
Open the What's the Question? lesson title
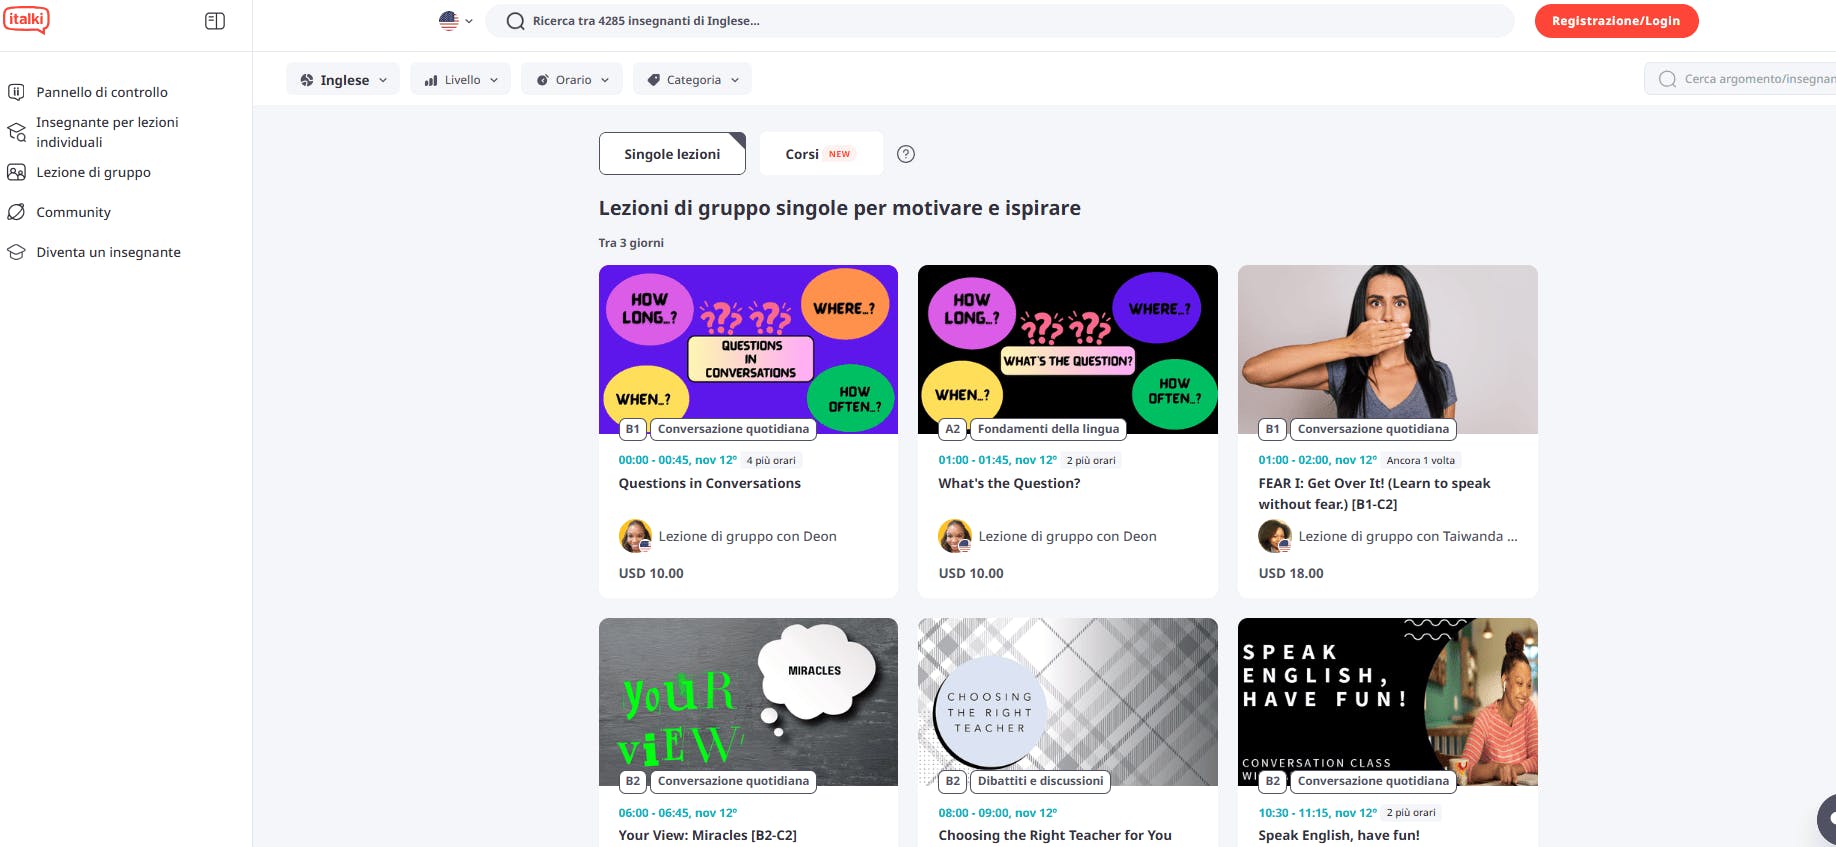click(x=1009, y=483)
